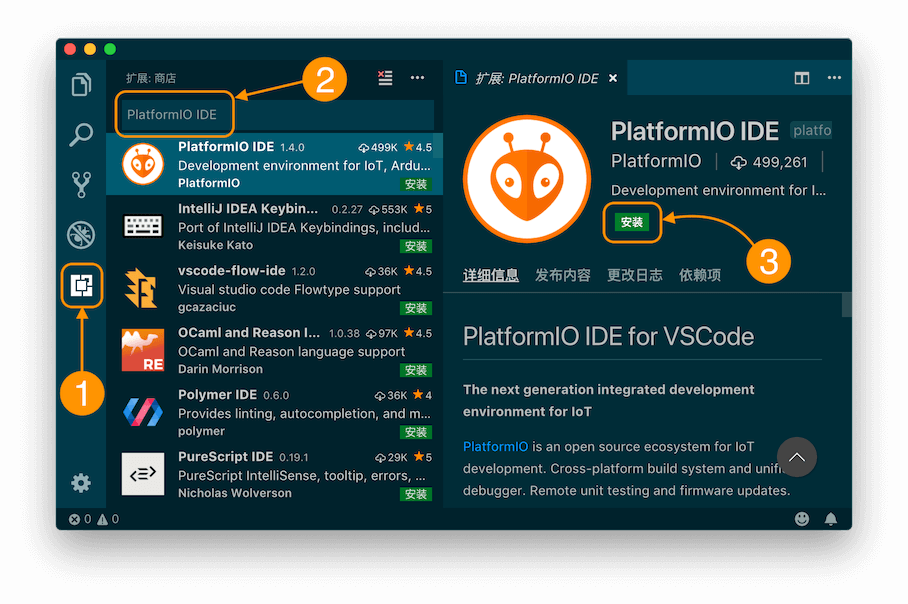
Task: Open the Explorer icon at the top sidebar
Action: [x=80, y=85]
